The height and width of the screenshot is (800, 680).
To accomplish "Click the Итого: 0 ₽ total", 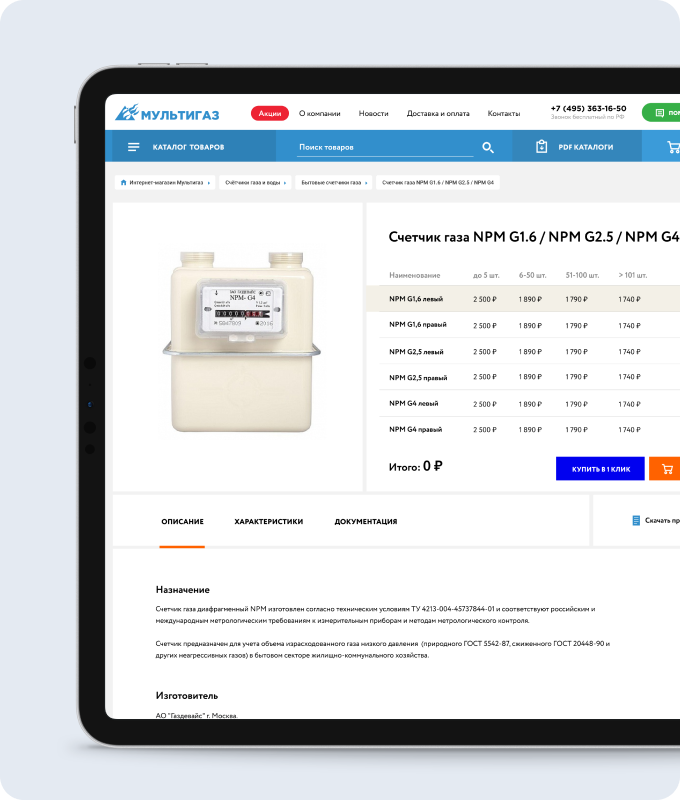I will coord(415,466).
